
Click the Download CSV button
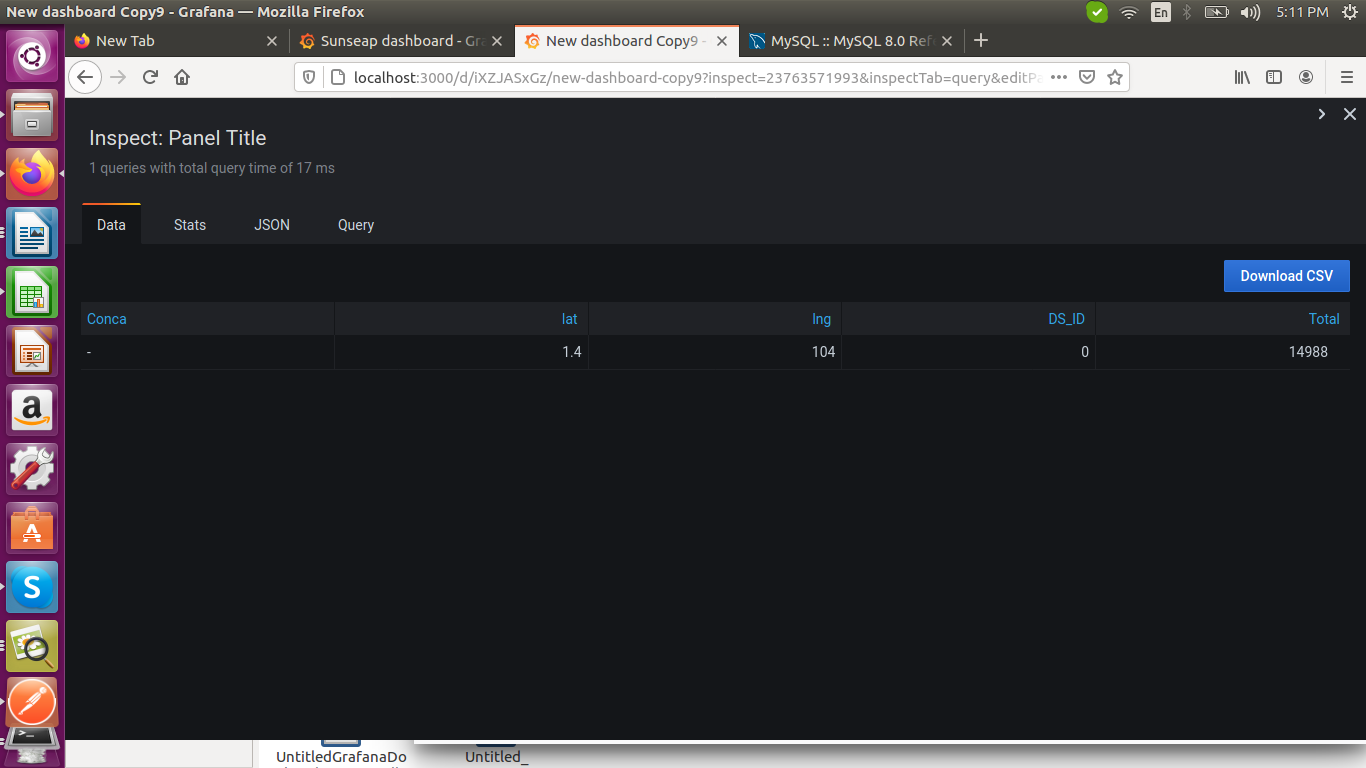pyautogui.click(x=1286, y=275)
